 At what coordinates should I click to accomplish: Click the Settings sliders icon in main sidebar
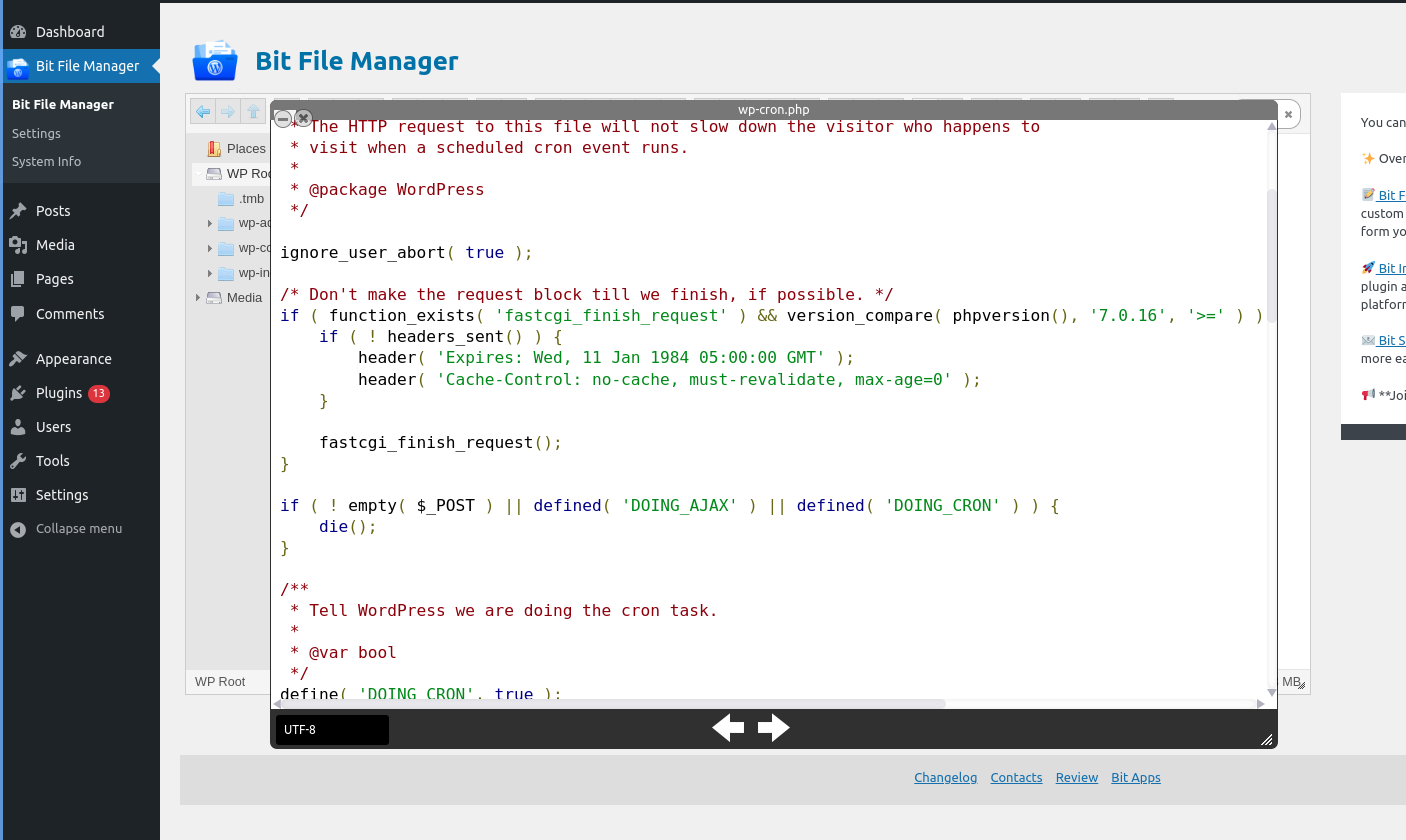tap(18, 495)
